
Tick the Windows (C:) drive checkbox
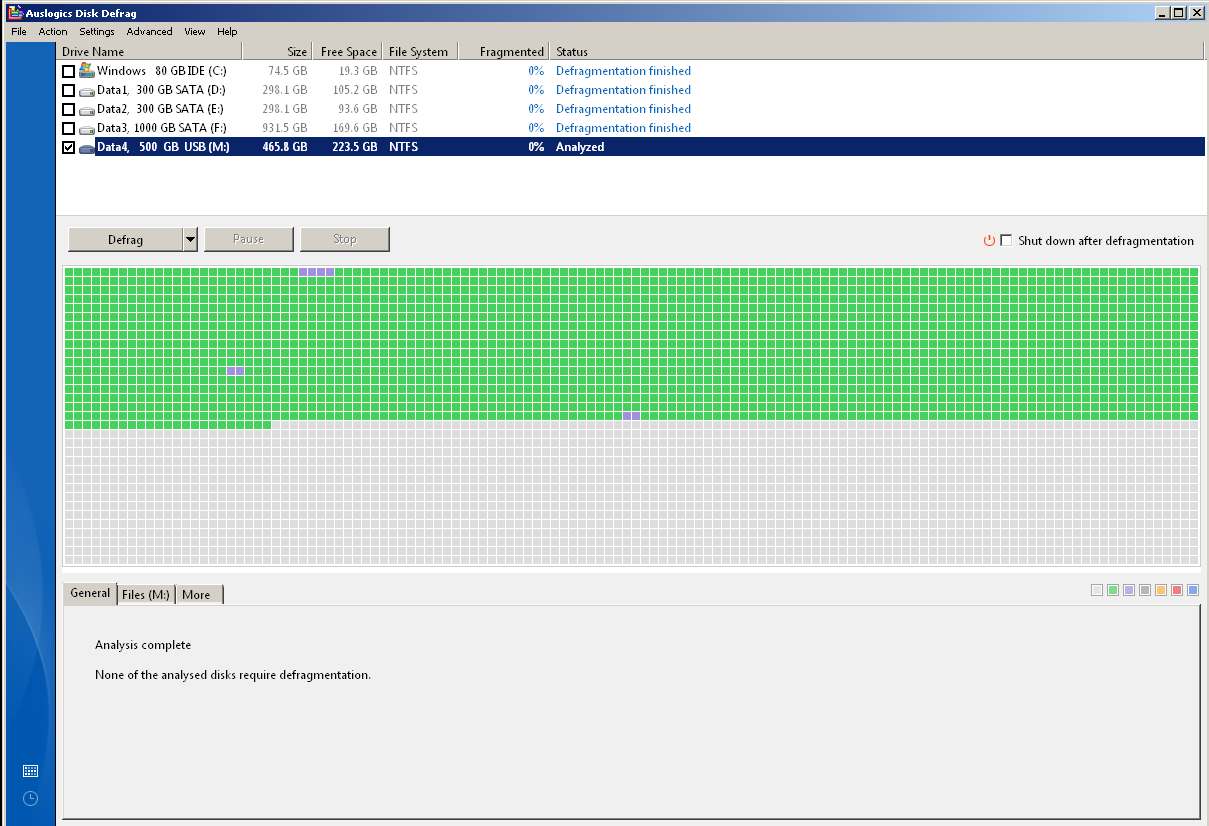click(x=68, y=71)
